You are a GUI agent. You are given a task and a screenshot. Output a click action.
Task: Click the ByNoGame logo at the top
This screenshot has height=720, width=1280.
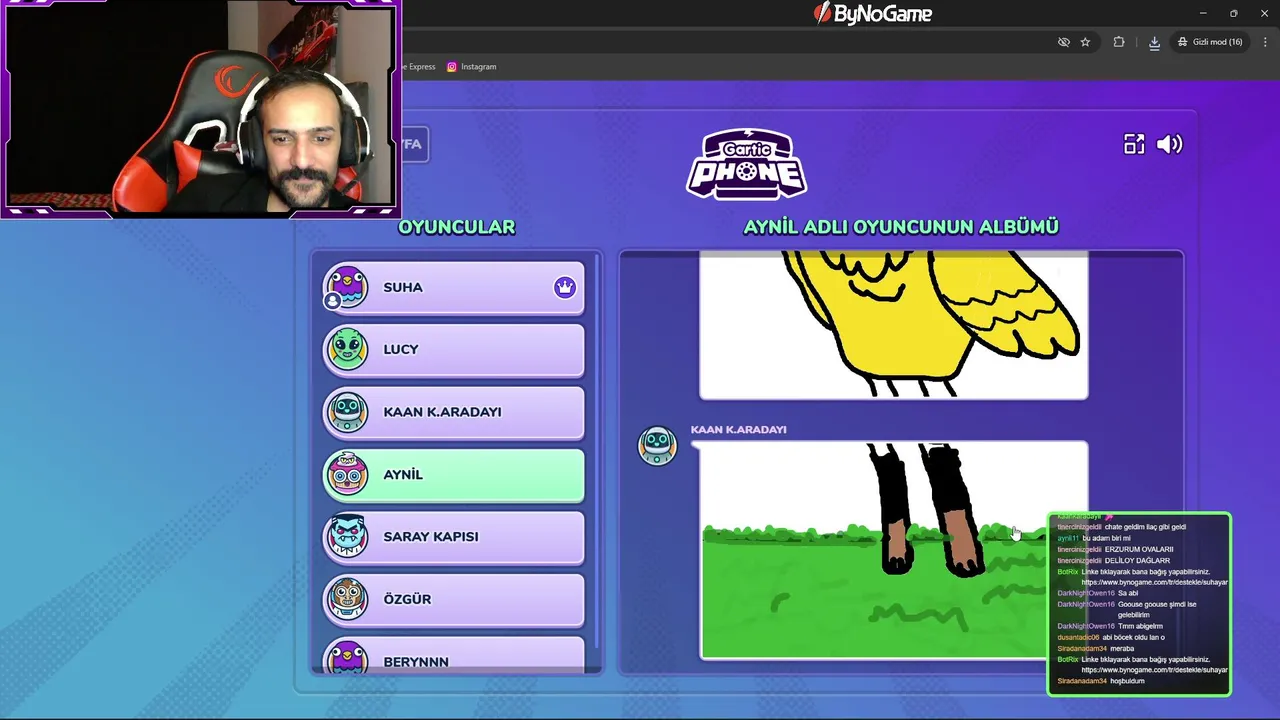pyautogui.click(x=873, y=13)
